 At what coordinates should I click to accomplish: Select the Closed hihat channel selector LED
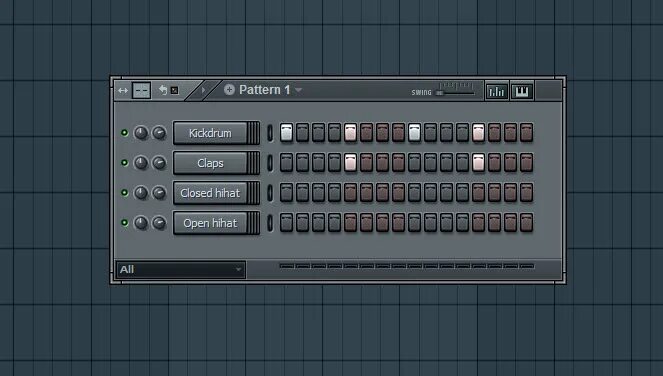270,193
